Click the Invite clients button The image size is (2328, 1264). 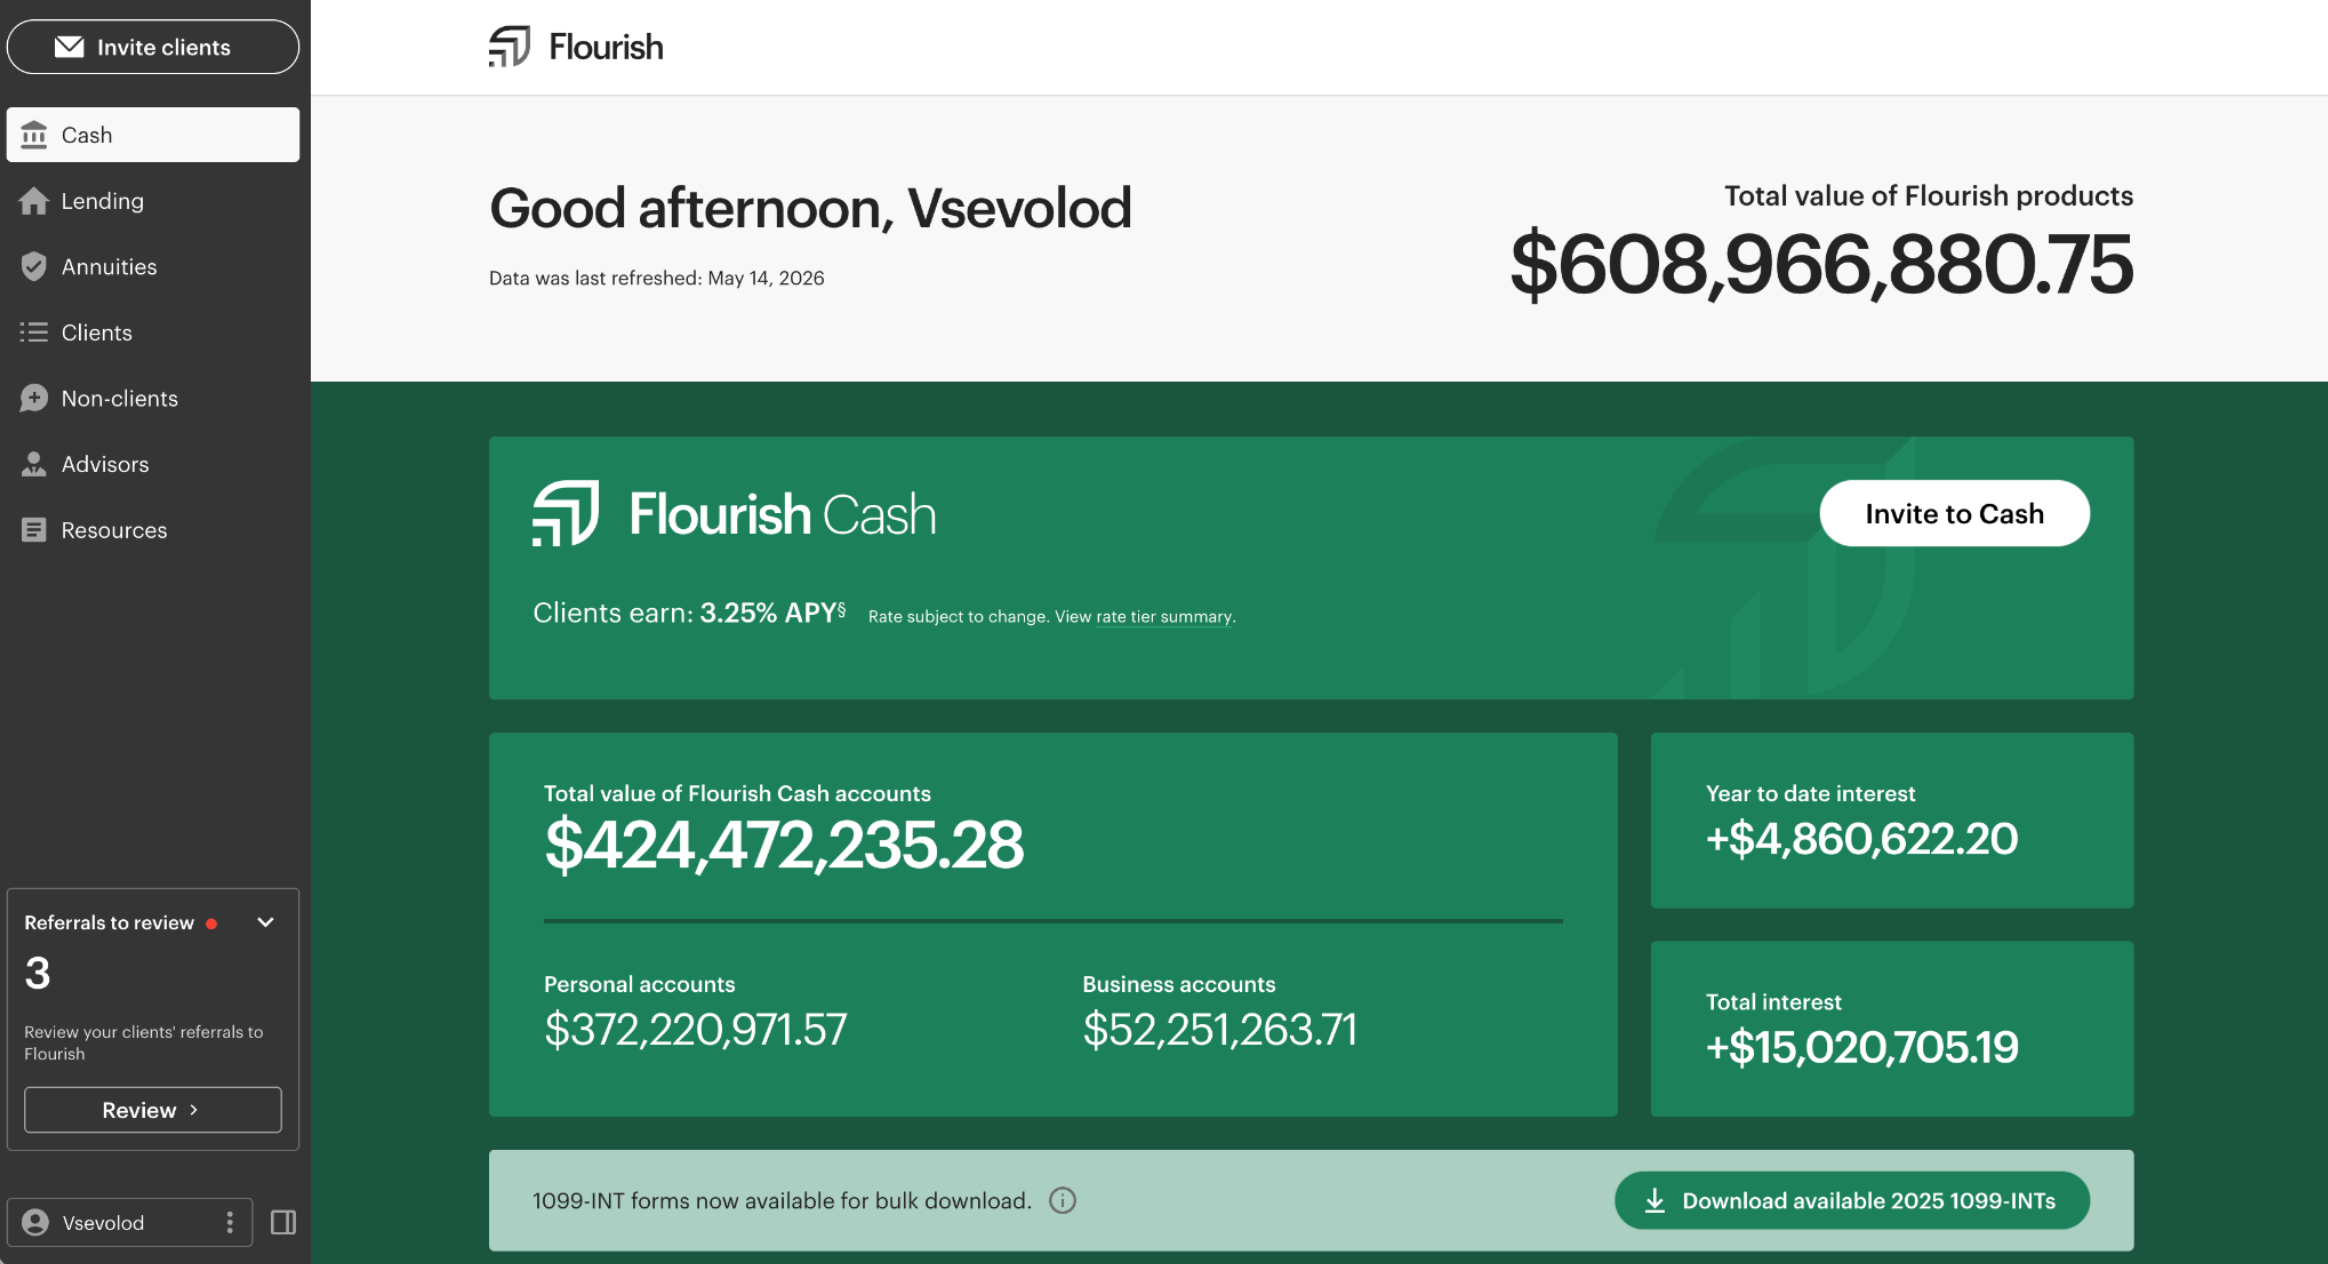[153, 47]
